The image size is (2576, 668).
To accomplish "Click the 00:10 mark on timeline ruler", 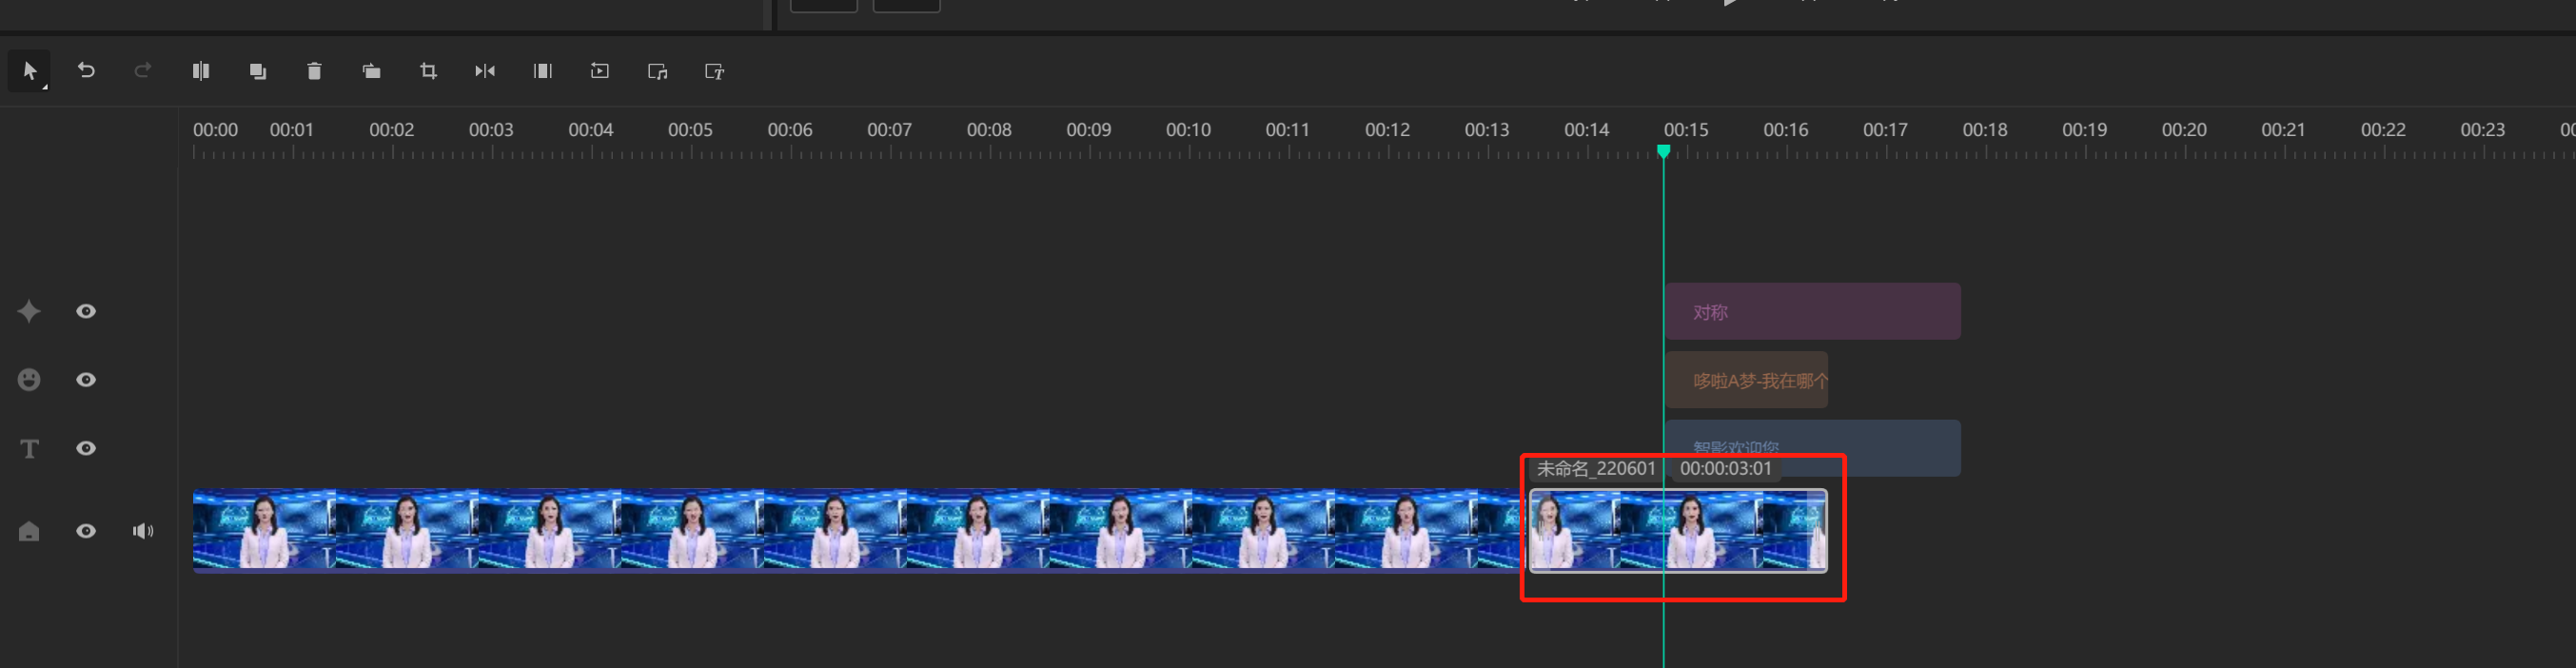I will pos(1188,131).
